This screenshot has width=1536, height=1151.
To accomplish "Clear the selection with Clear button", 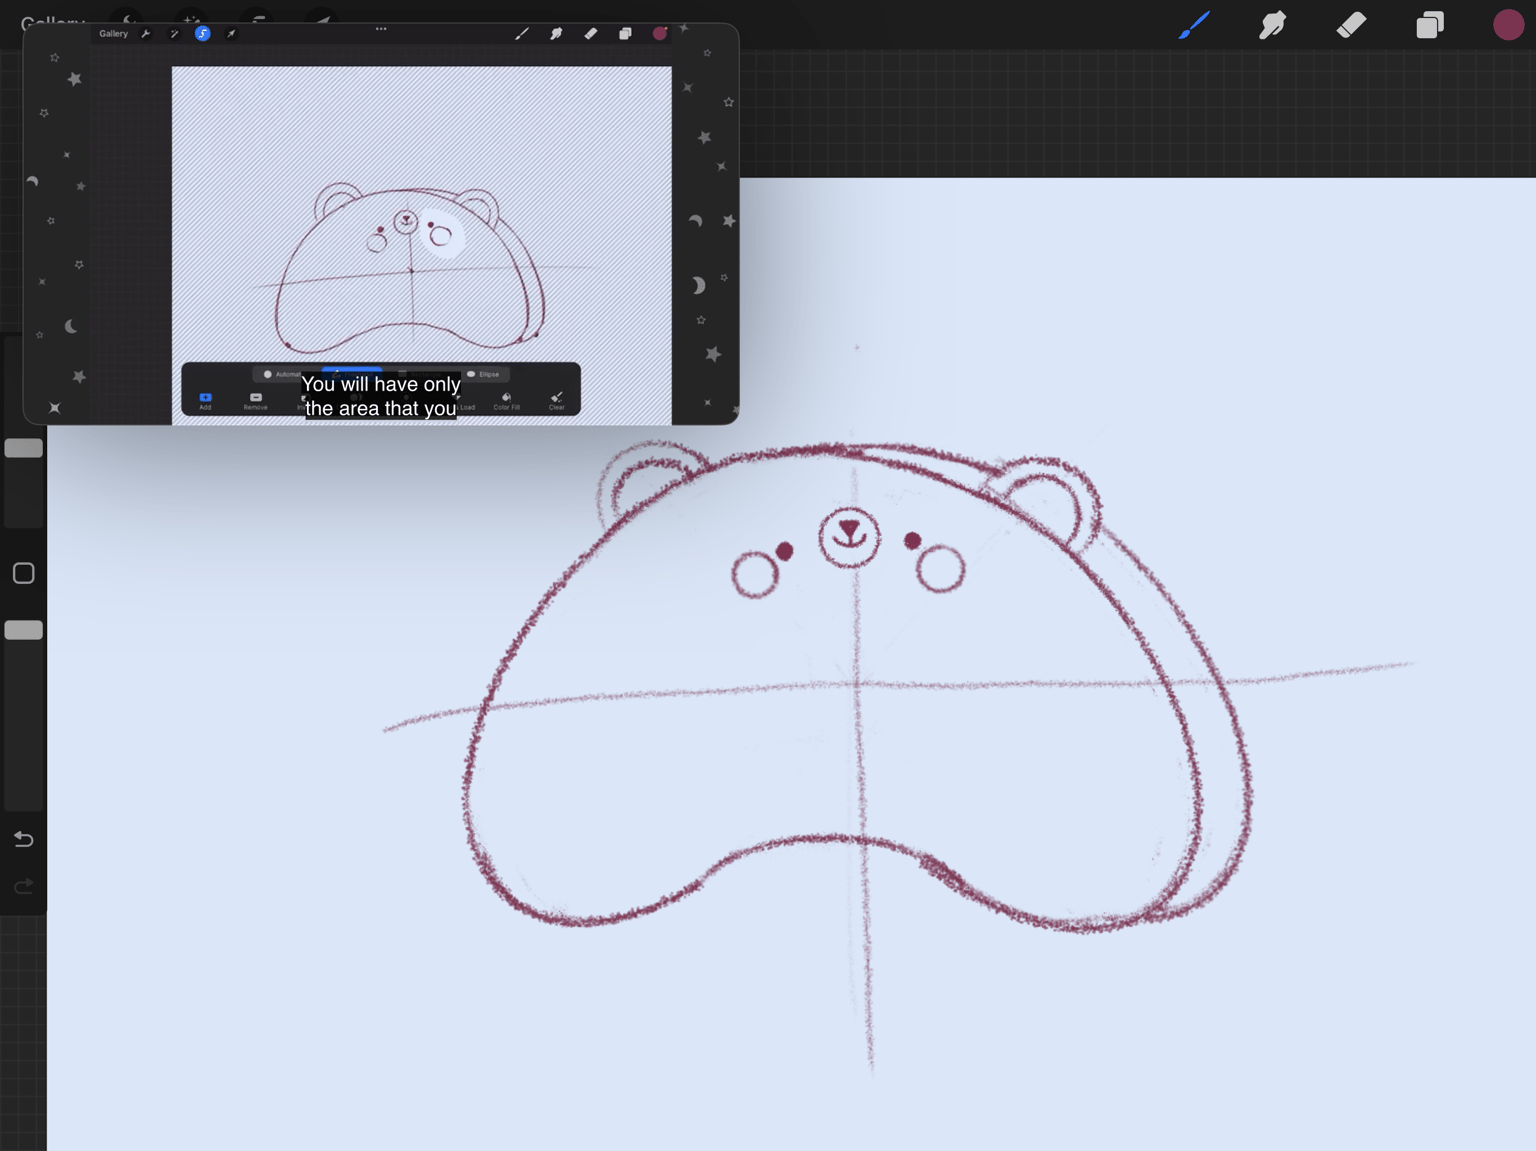I will pyautogui.click(x=557, y=401).
